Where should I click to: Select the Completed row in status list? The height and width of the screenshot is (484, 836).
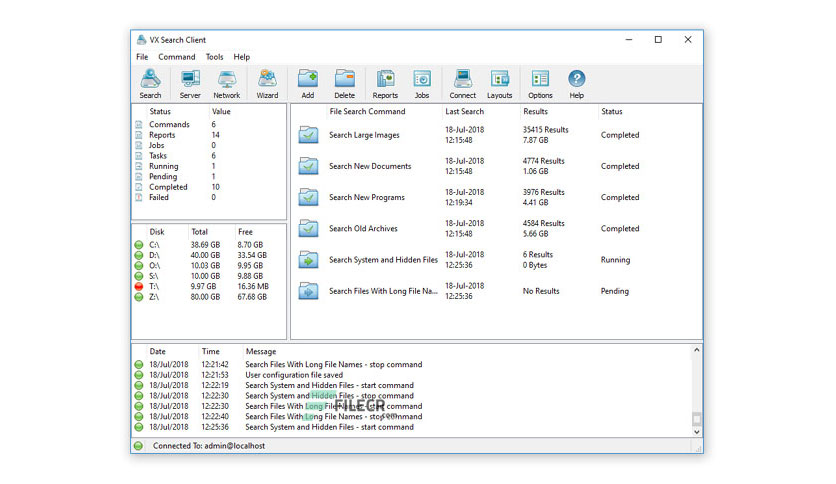(209, 187)
